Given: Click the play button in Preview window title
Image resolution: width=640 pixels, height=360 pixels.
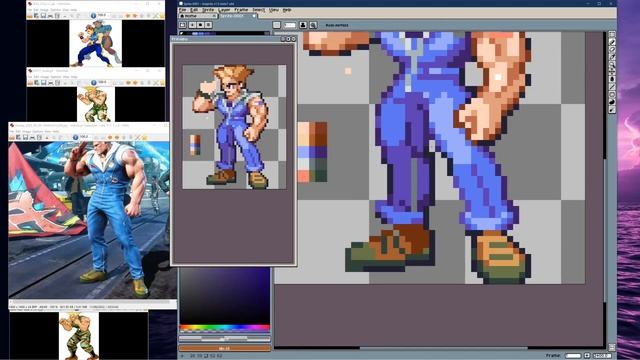Looking at the screenshot, I should (x=288, y=39).
